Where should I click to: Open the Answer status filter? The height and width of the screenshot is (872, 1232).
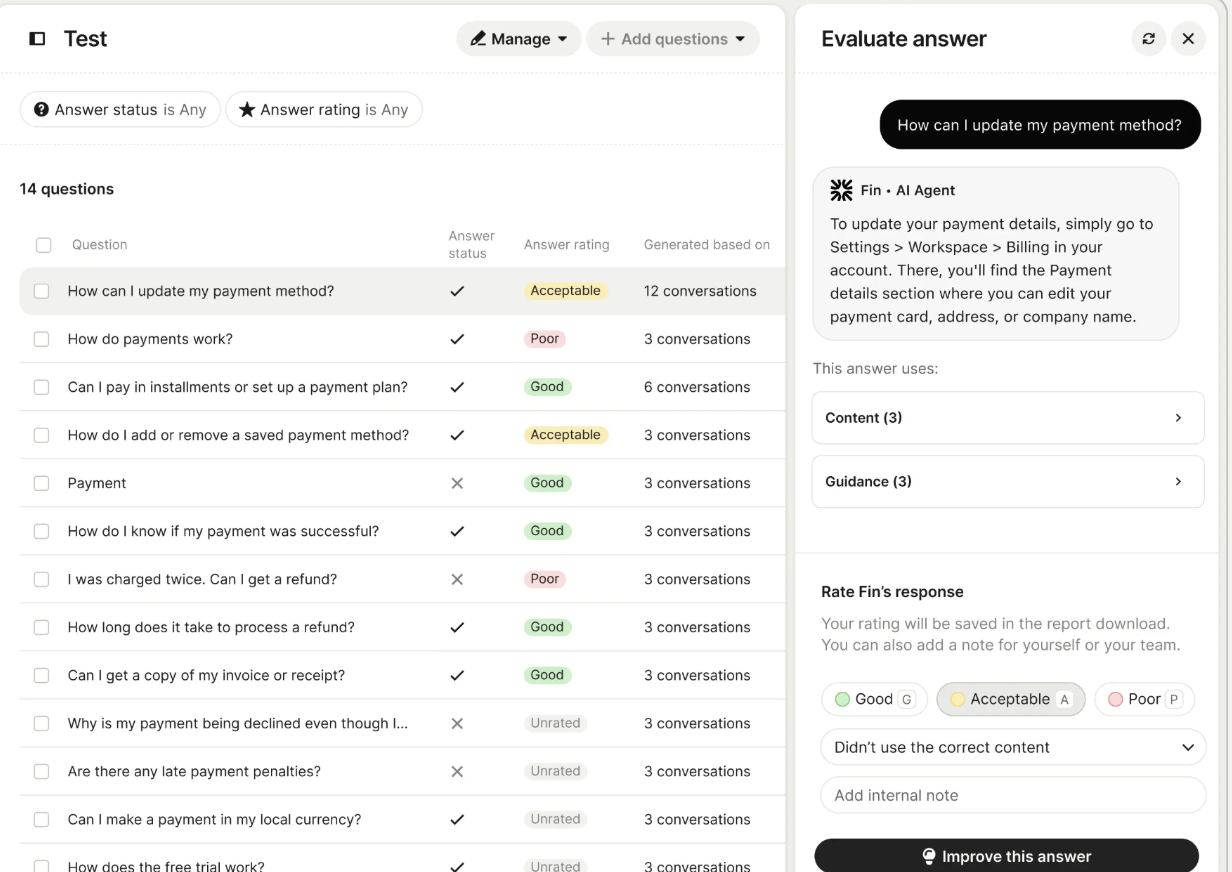coord(120,110)
